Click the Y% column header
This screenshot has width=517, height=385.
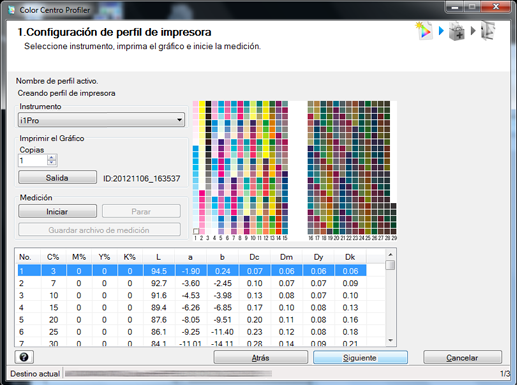104,257
